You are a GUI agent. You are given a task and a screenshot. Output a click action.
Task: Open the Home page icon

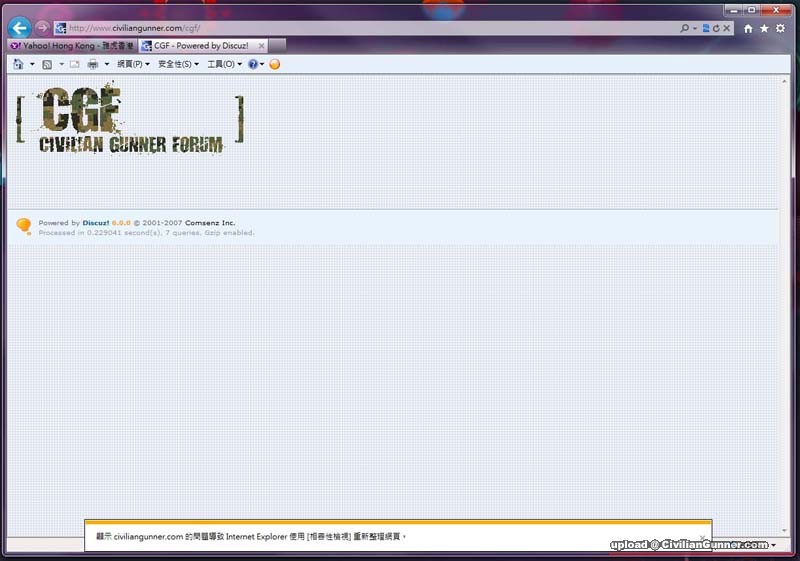(748, 29)
